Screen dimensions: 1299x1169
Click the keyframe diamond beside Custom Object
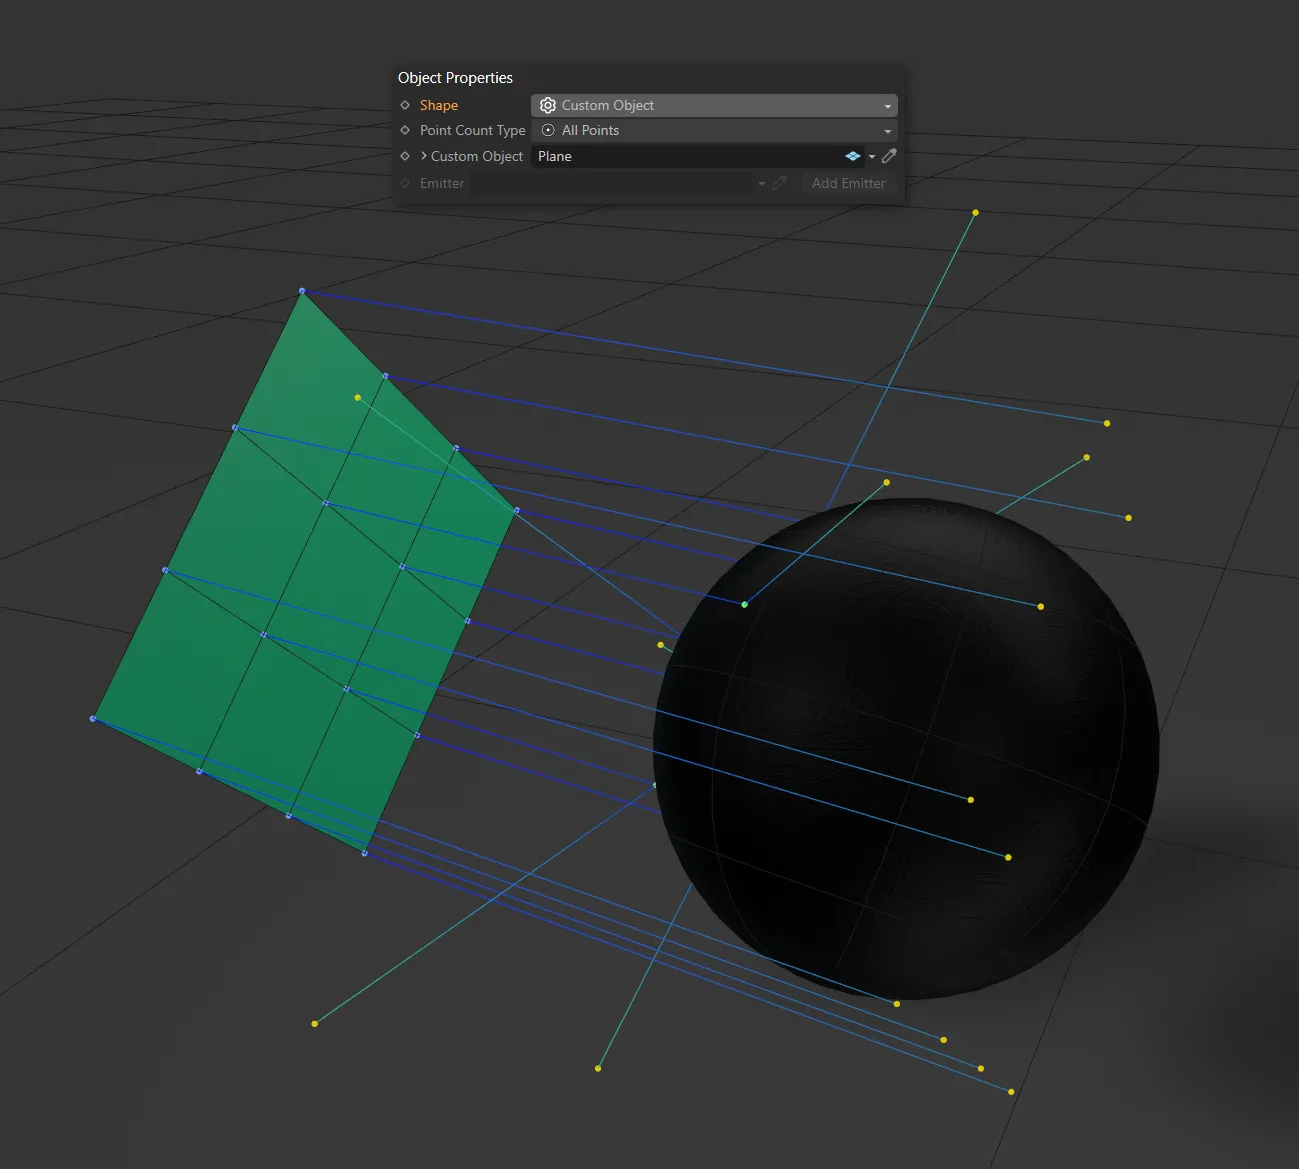click(405, 156)
